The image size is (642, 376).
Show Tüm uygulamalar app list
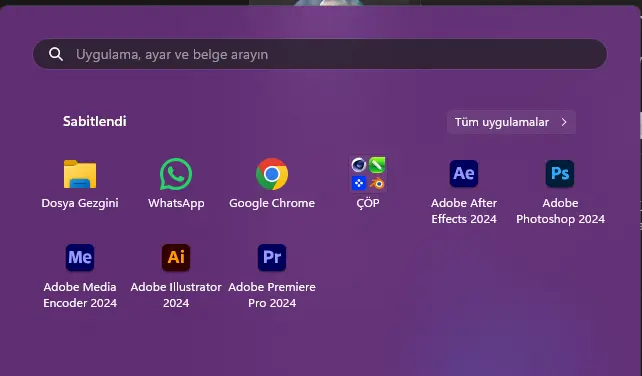pyautogui.click(x=511, y=122)
